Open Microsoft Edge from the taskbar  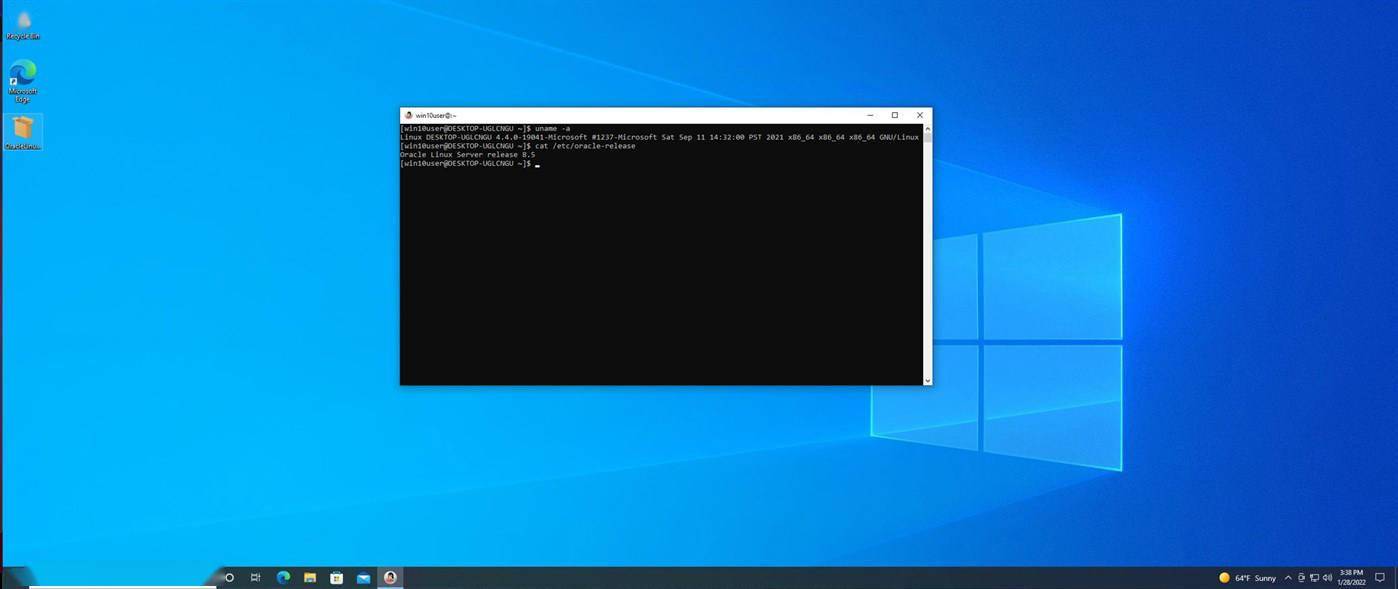(x=283, y=577)
